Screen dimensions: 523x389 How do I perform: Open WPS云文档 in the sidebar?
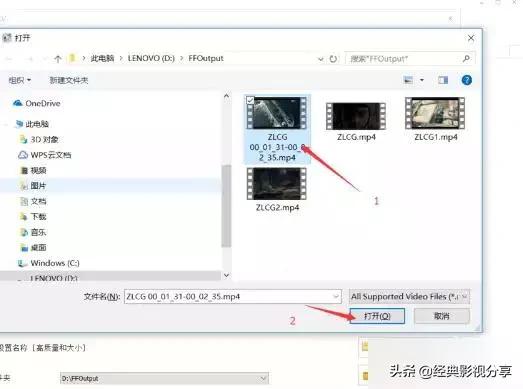(44, 155)
